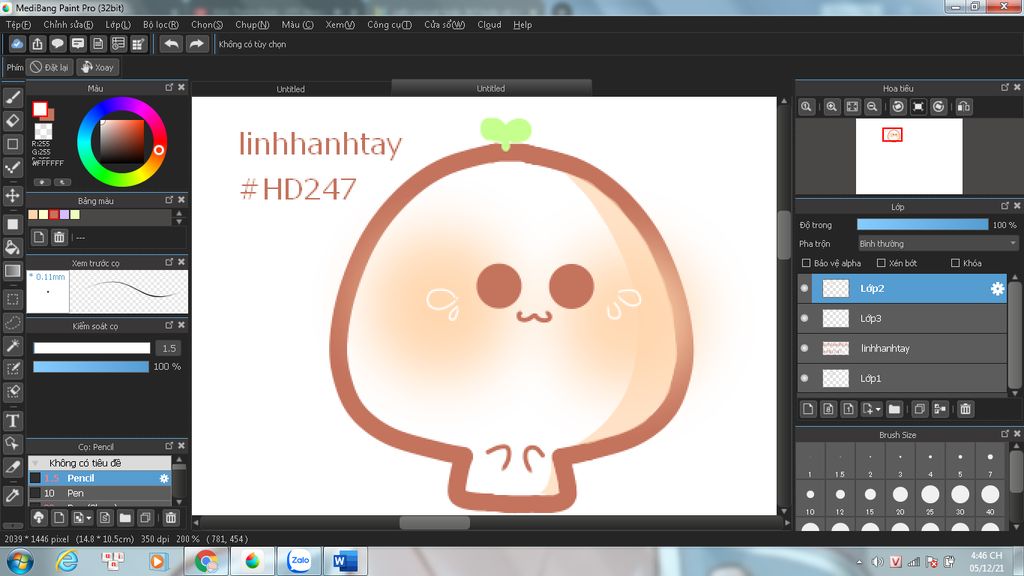Image resolution: width=1024 pixels, height=576 pixels.
Task: Click the brush size value field 1.5
Action: (169, 348)
